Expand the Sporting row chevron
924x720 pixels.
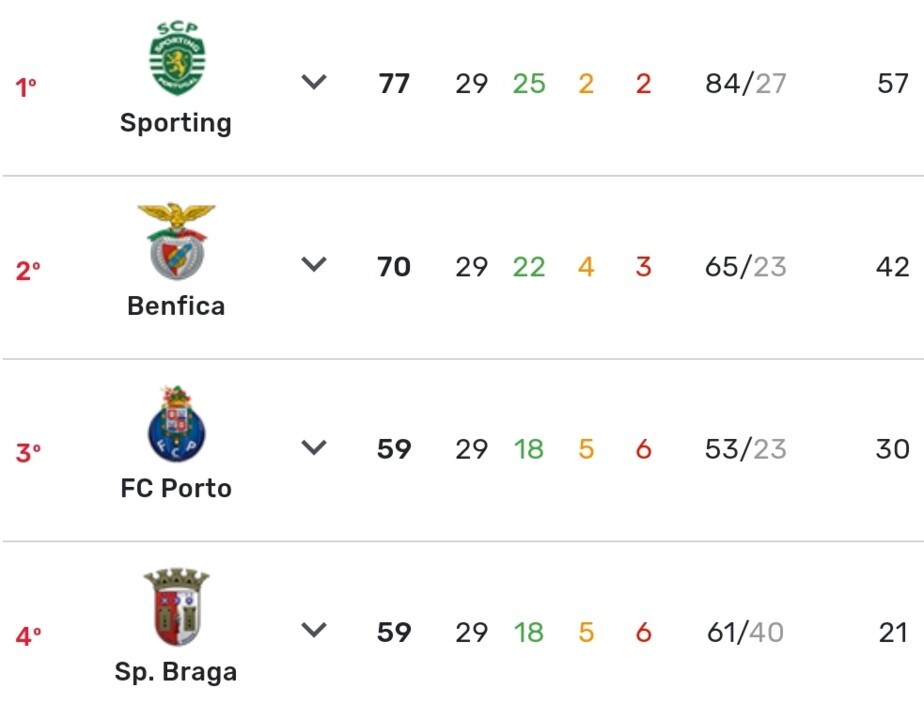pyautogui.click(x=315, y=83)
